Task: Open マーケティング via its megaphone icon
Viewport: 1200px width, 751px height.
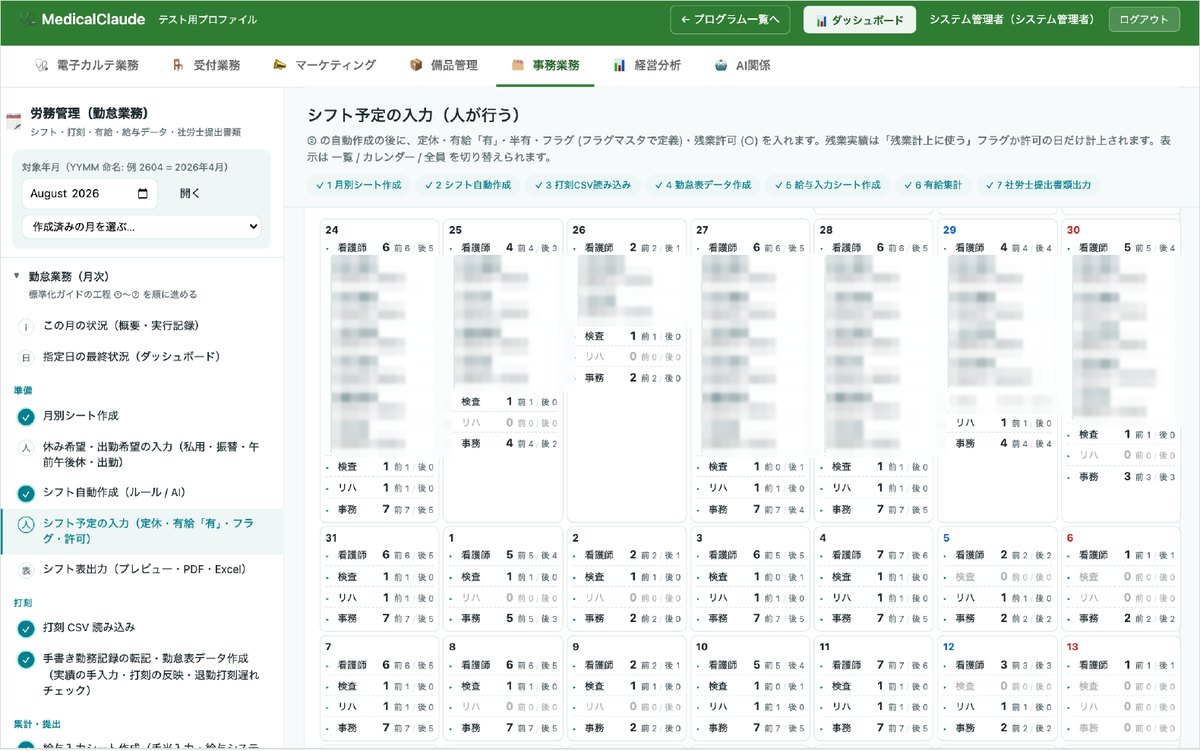Action: pyautogui.click(x=280, y=65)
